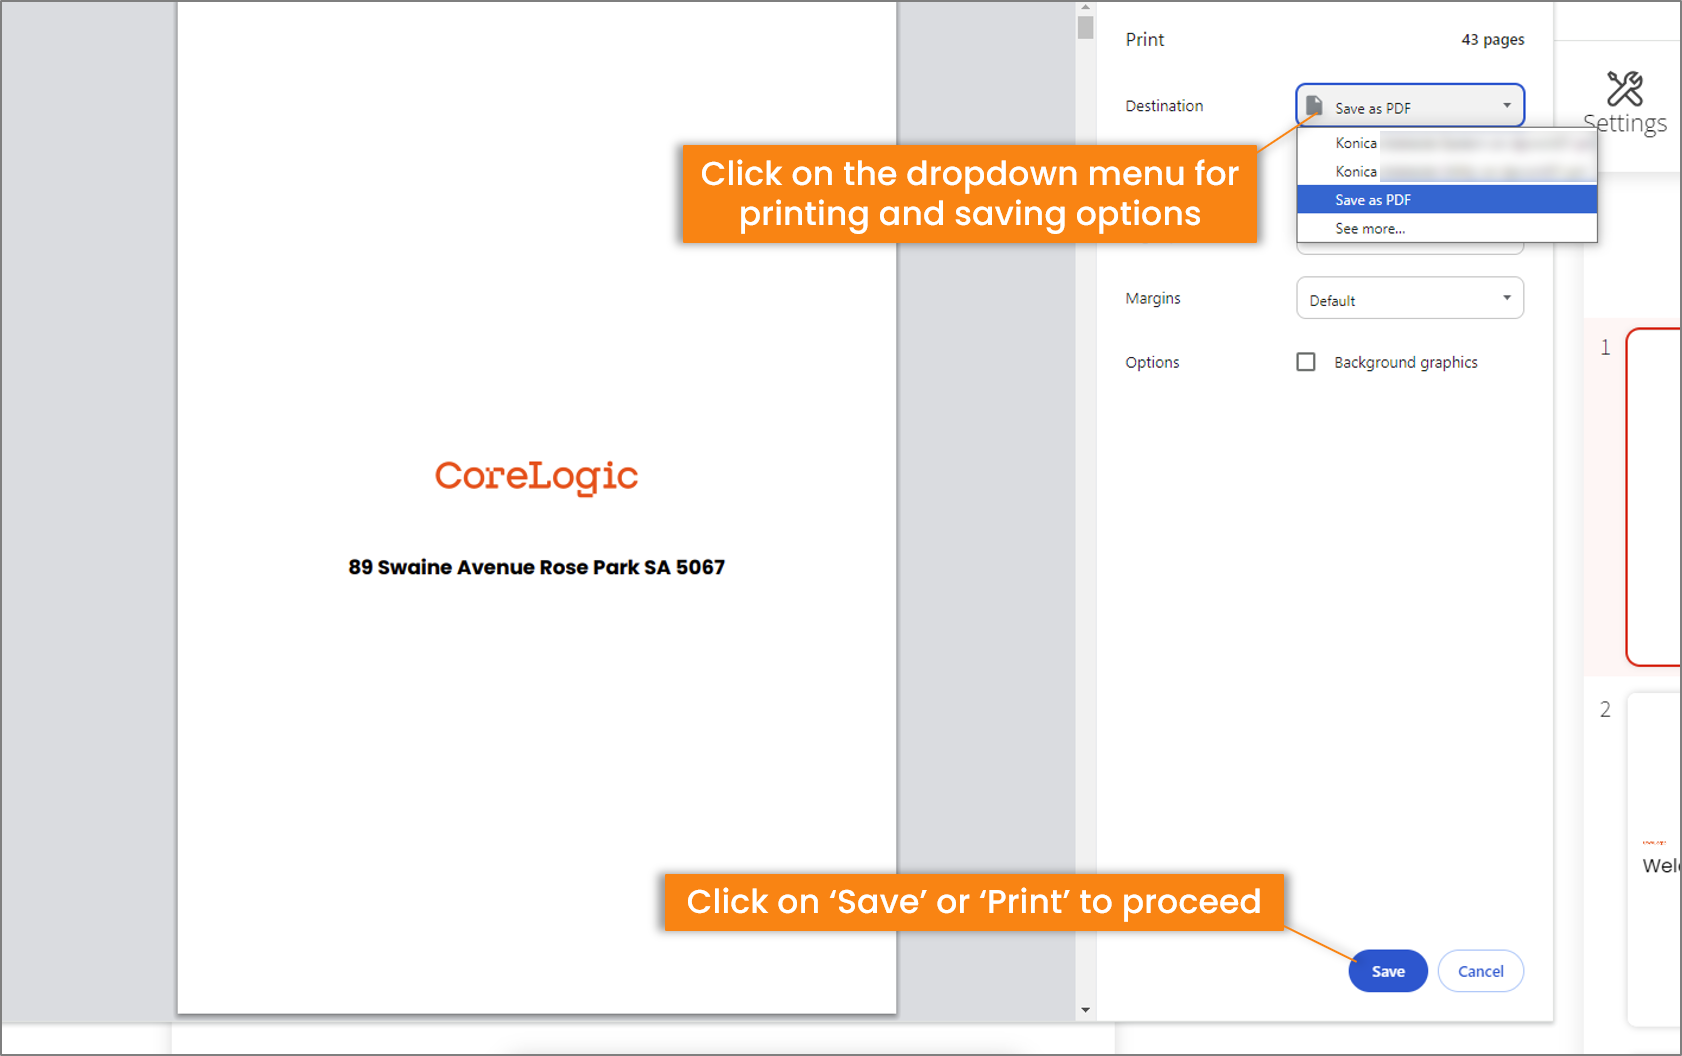Choose the first Konica printer in the list

pos(1447,143)
